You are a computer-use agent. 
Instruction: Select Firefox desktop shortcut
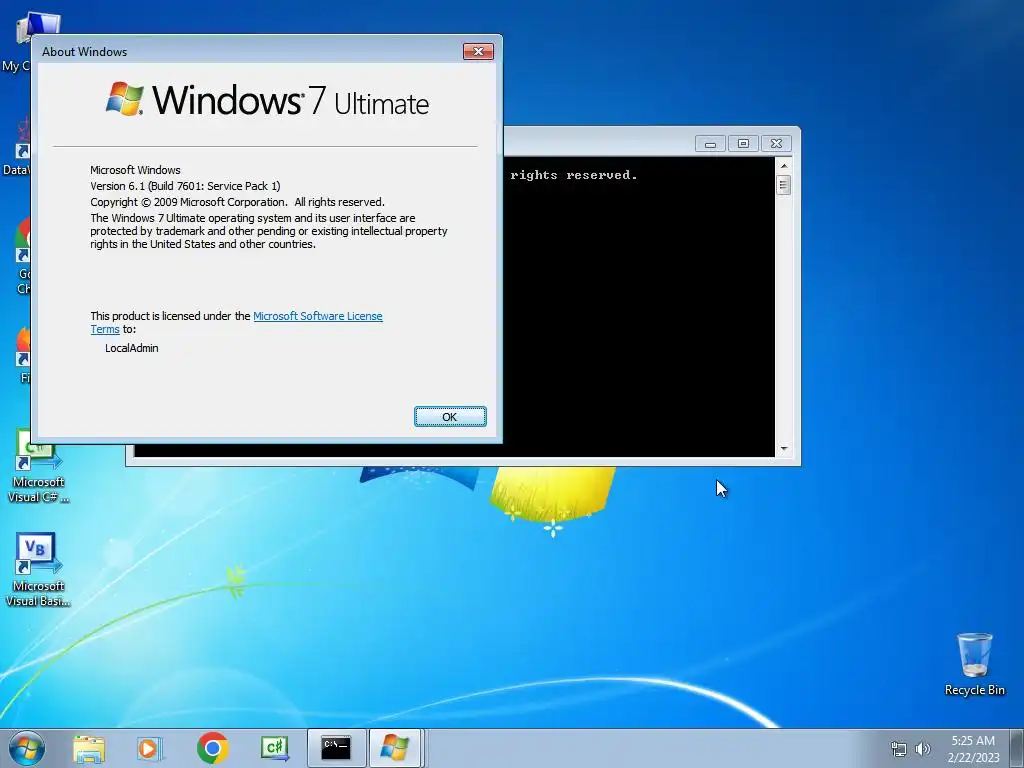click(22, 355)
